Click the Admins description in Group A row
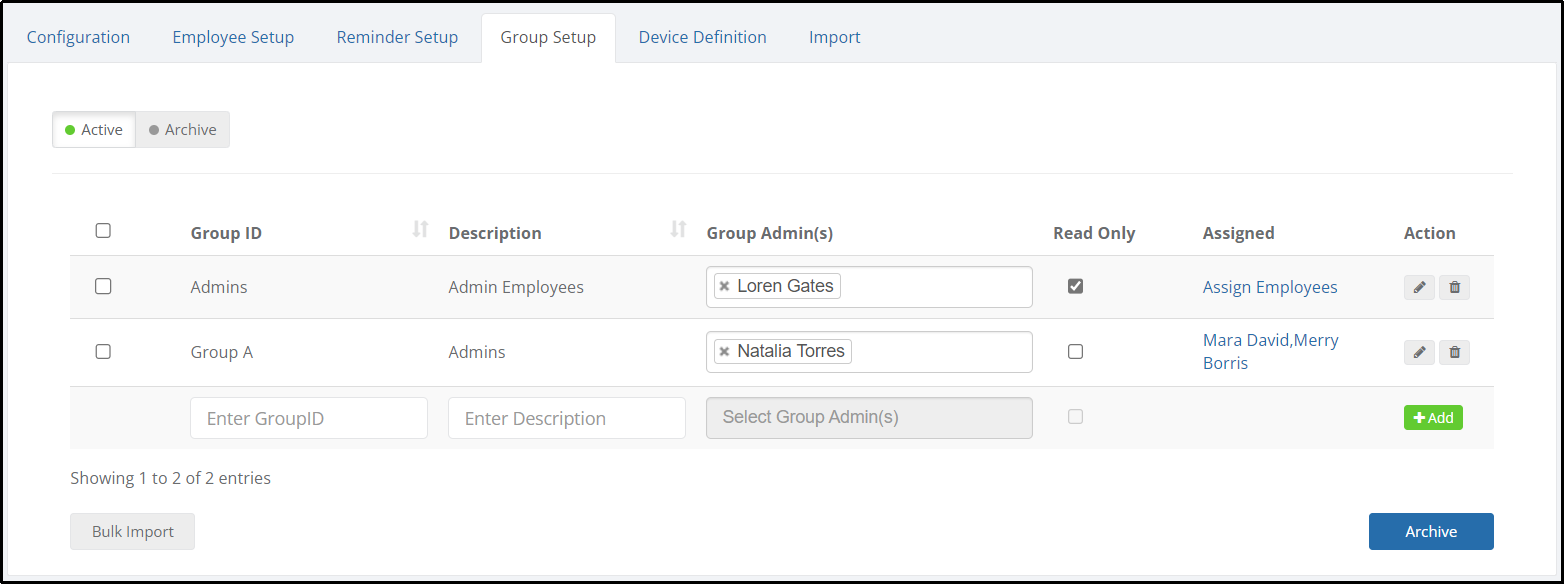Image resolution: width=1565 pixels, height=585 pixels. click(477, 352)
